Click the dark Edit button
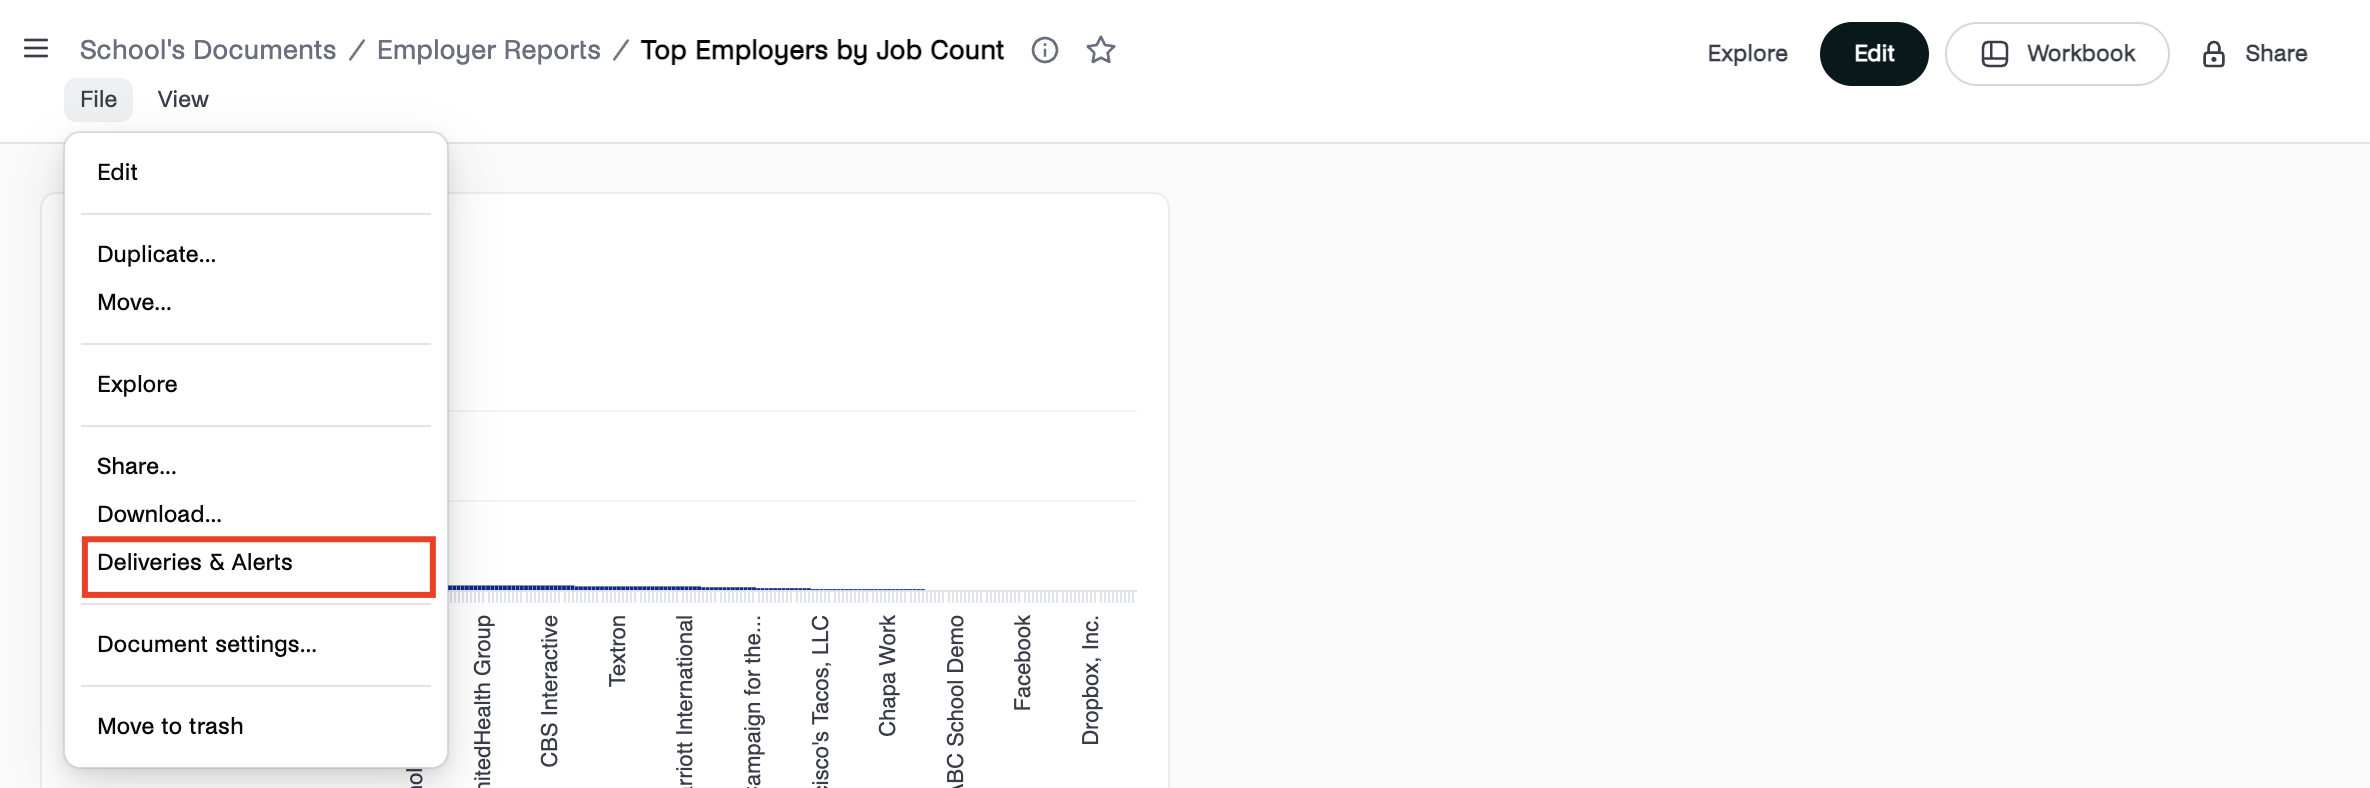This screenshot has height=788, width=2370. [x=1874, y=54]
